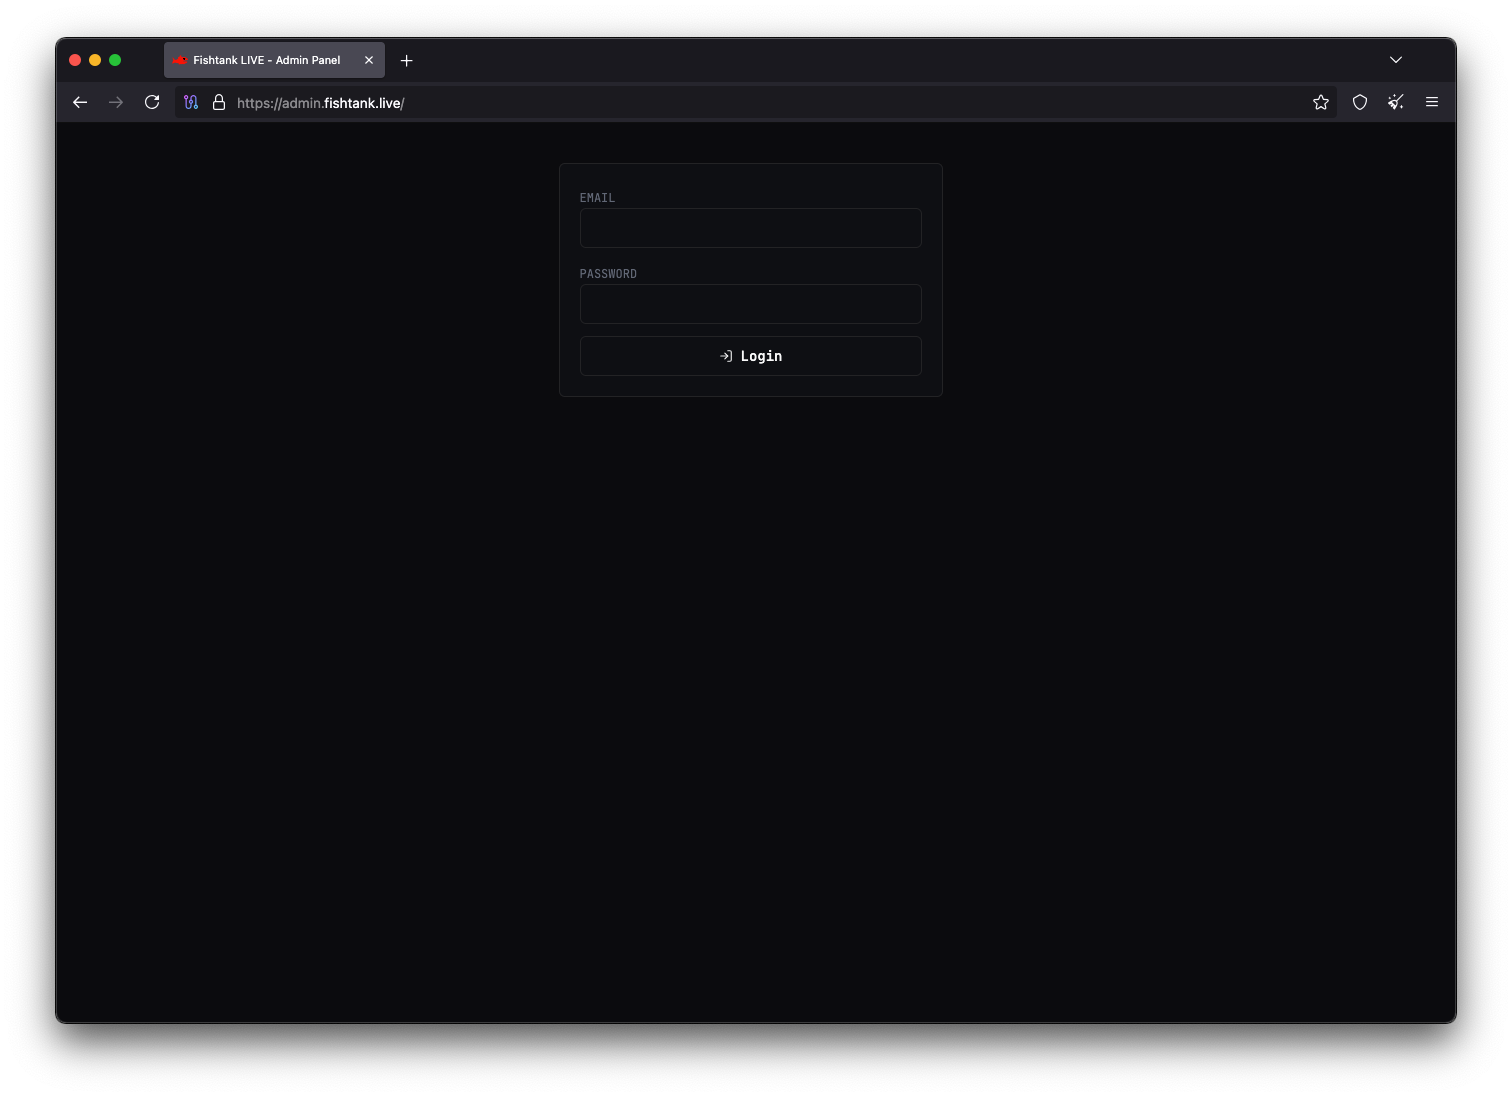View site security lock info
This screenshot has height=1097, width=1512.
[x=219, y=102]
